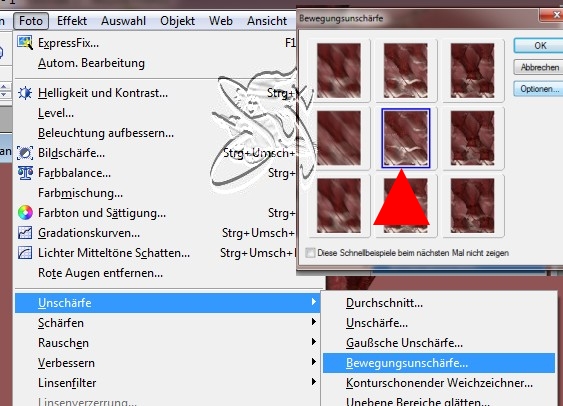Close the Bewegungsunschärfe dialog

pos(553,15)
